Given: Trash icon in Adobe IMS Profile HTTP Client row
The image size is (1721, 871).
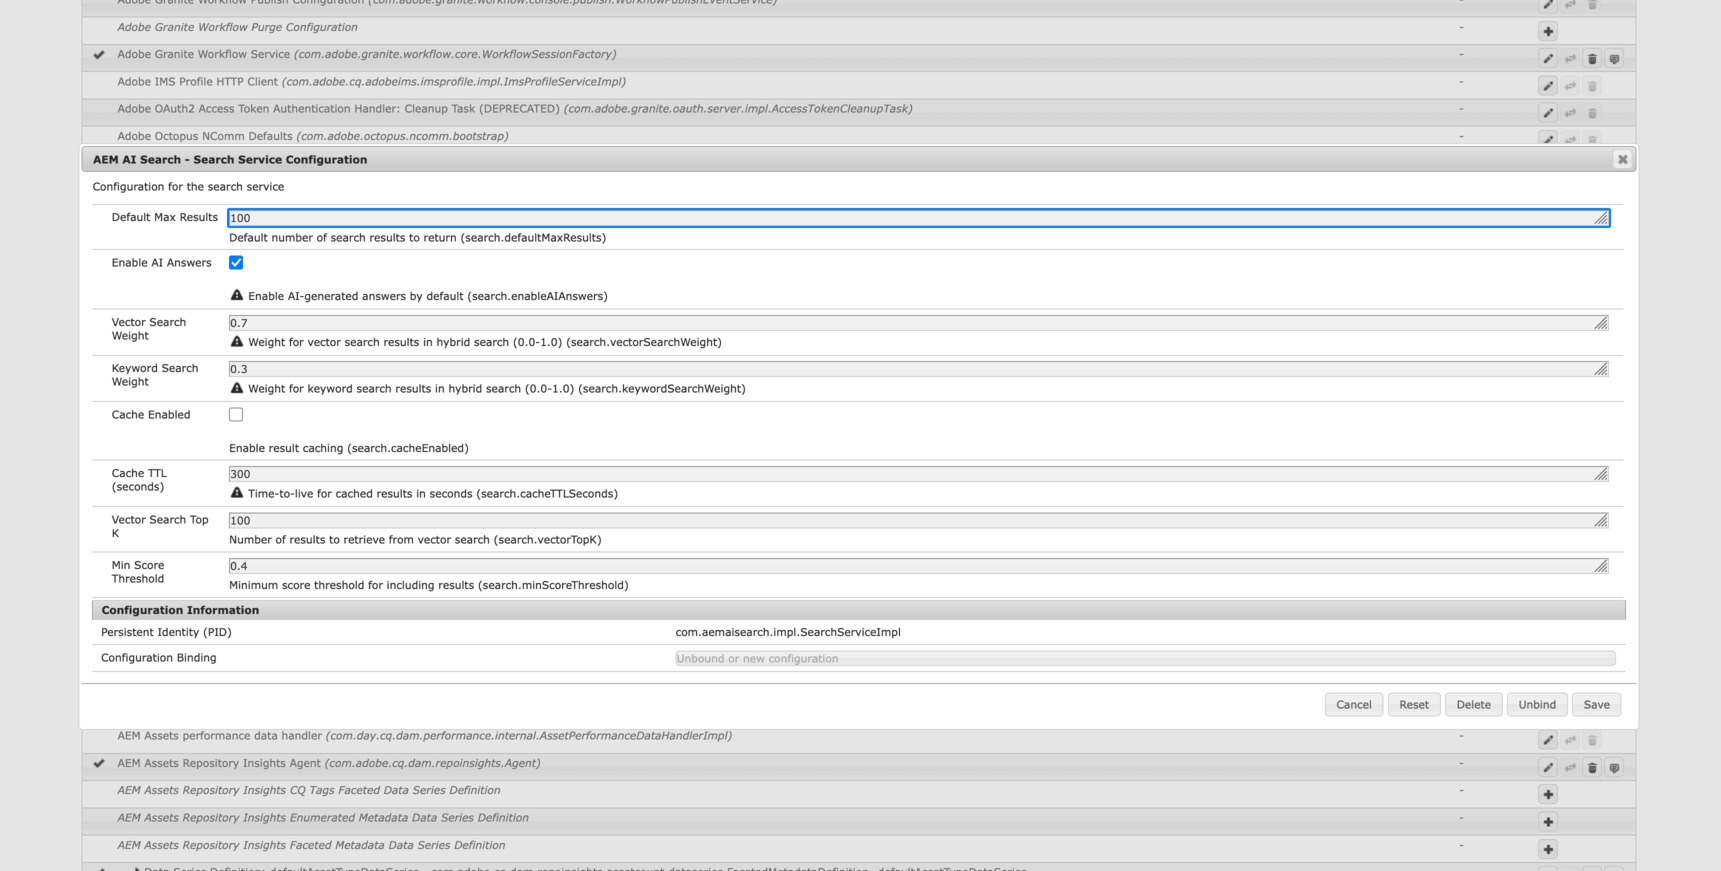Looking at the screenshot, I should click(x=1592, y=86).
